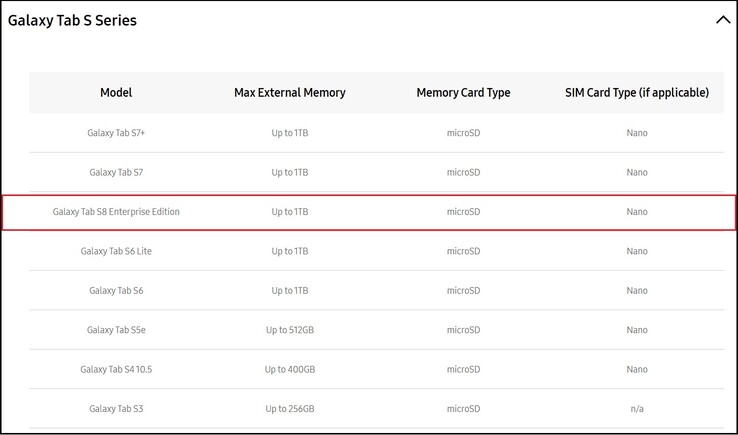Select the Galaxy Tab S6 Lite row
738x435 pixels.
[x=116, y=251]
